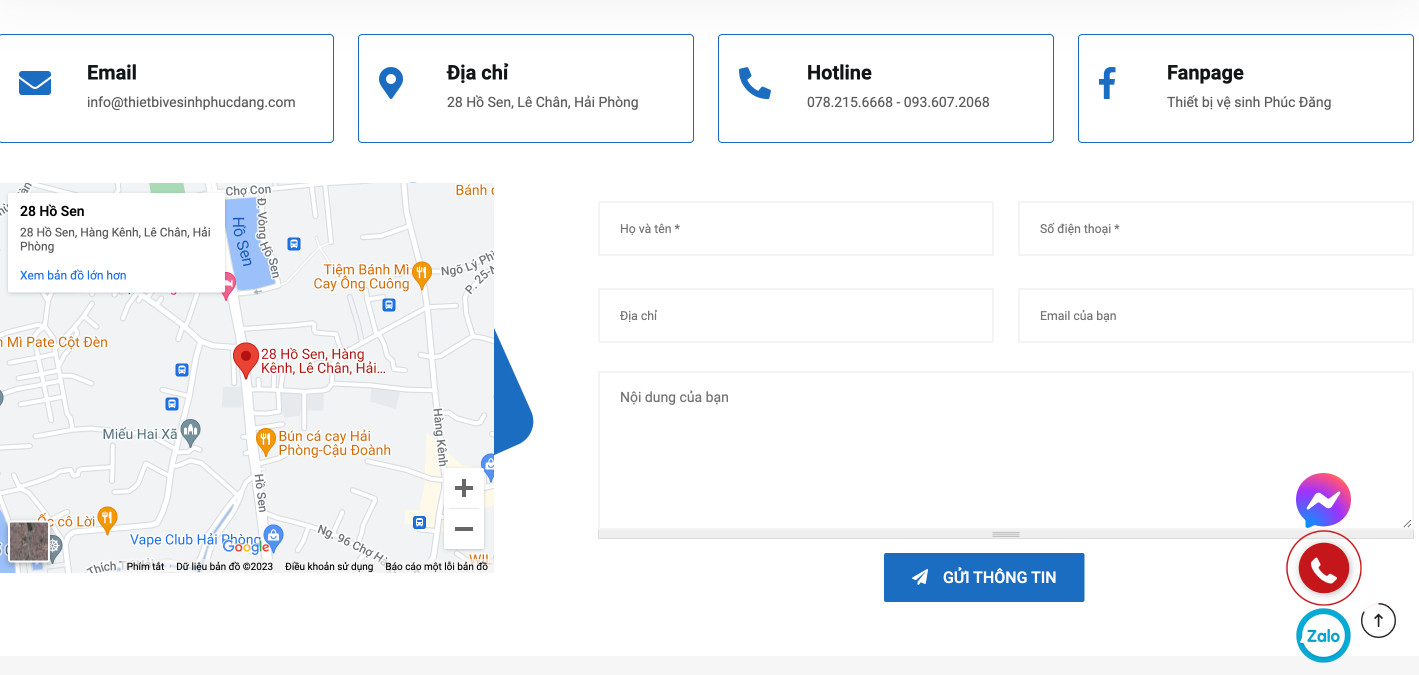Open Zalo chat icon
This screenshot has height=675, width=1419.
tap(1322, 635)
